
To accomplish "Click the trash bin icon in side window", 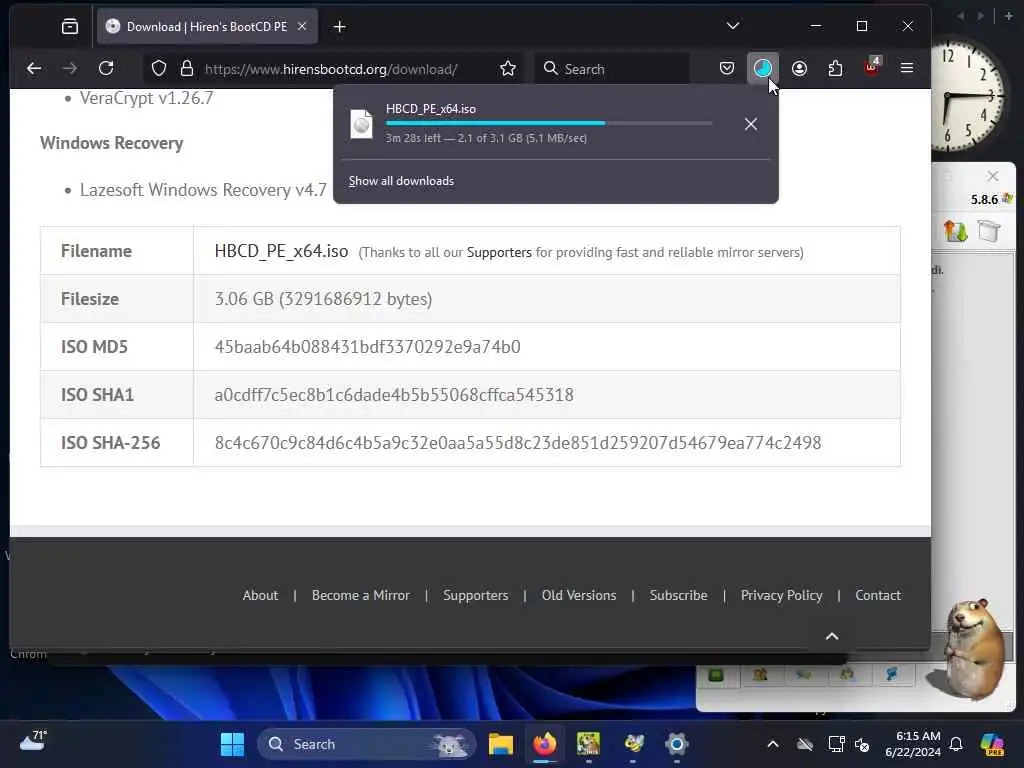I will click(988, 231).
